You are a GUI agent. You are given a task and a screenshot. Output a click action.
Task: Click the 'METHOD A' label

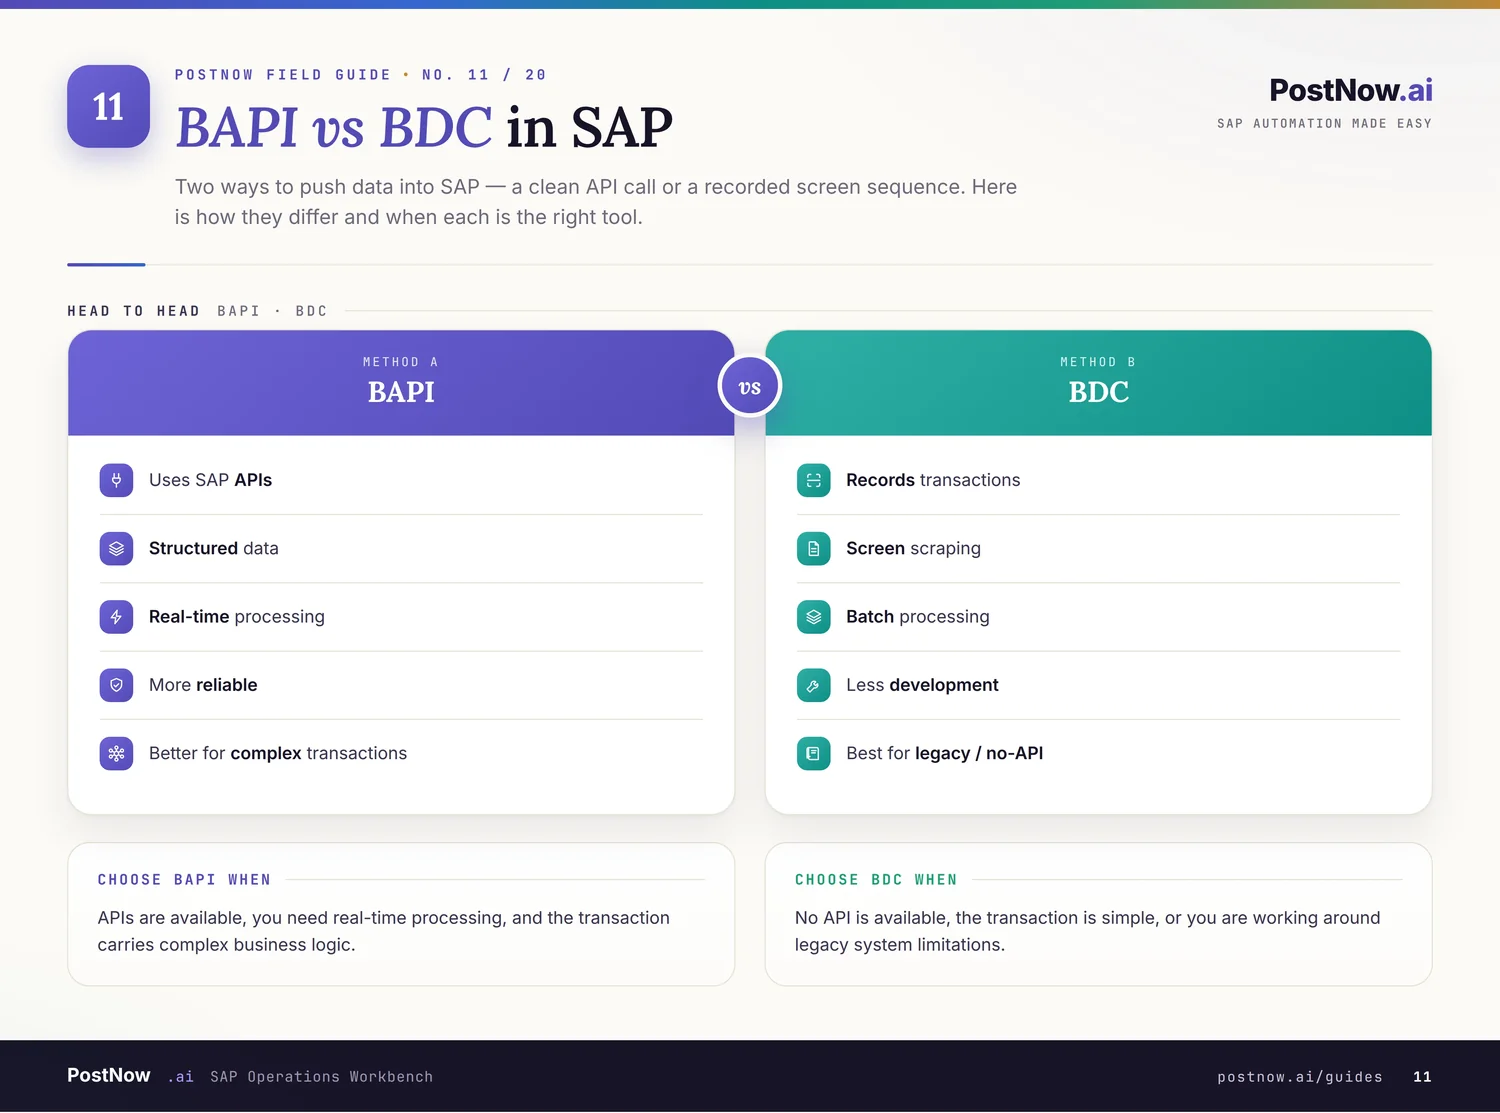401,362
